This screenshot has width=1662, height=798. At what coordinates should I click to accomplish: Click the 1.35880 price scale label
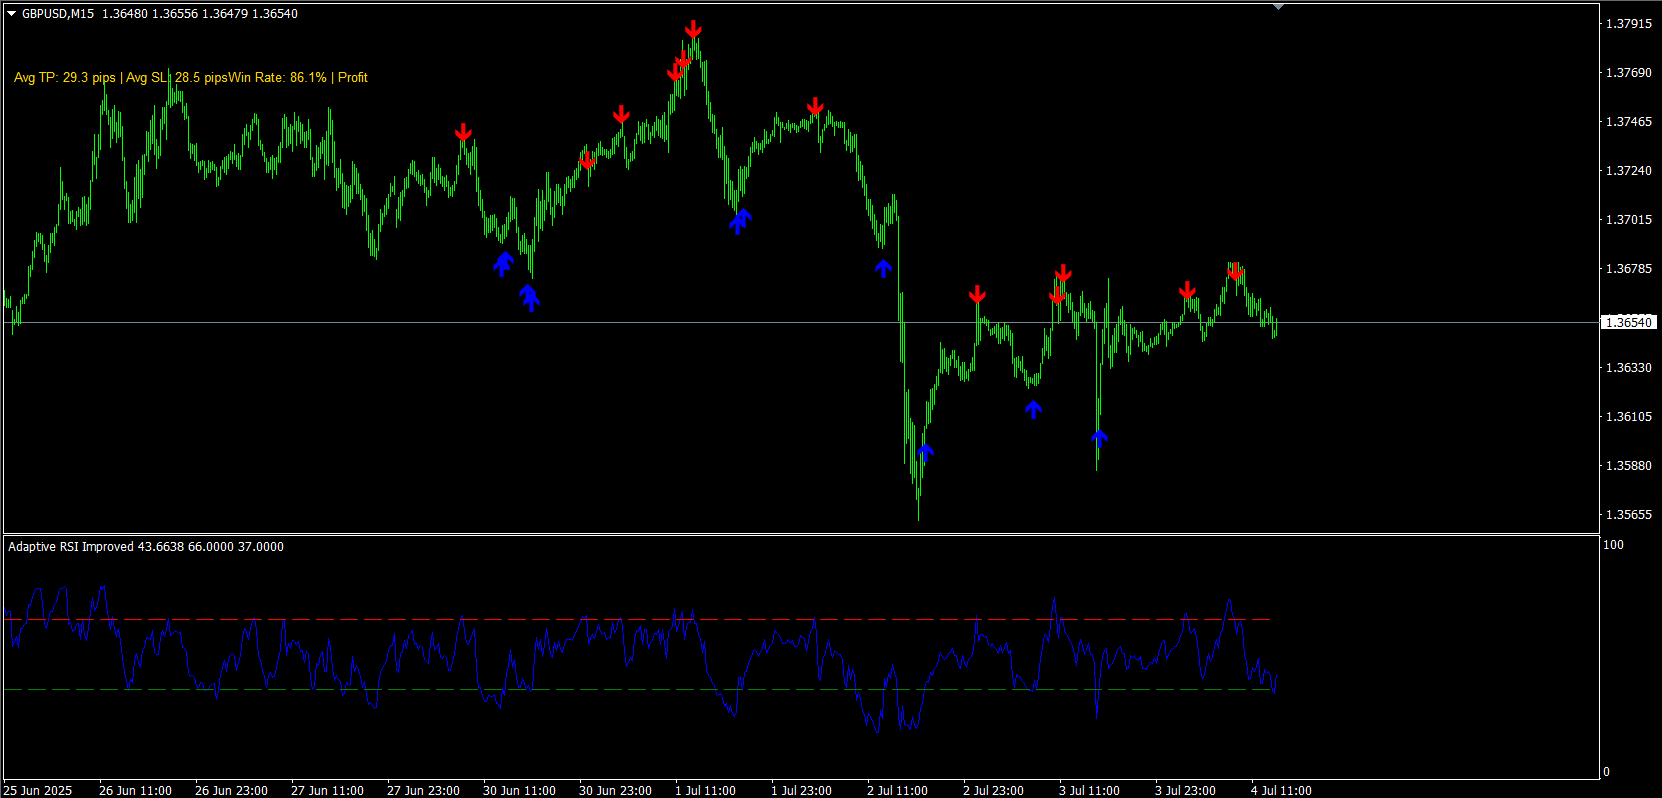point(1629,465)
